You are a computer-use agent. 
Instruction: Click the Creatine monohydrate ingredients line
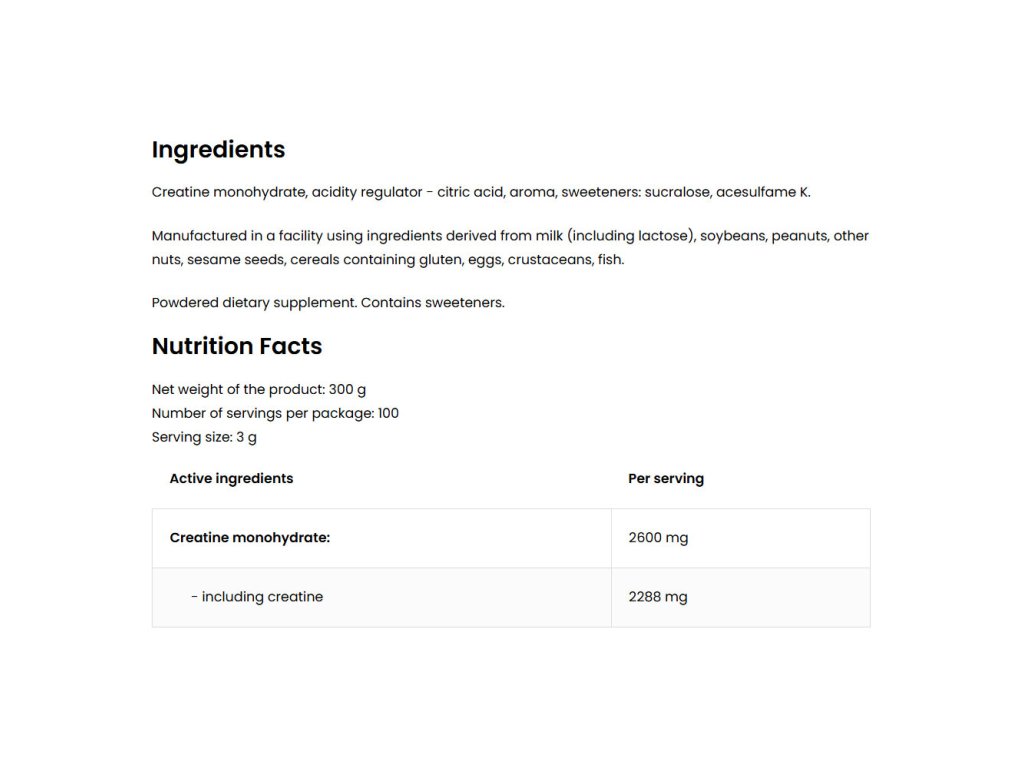click(480, 192)
